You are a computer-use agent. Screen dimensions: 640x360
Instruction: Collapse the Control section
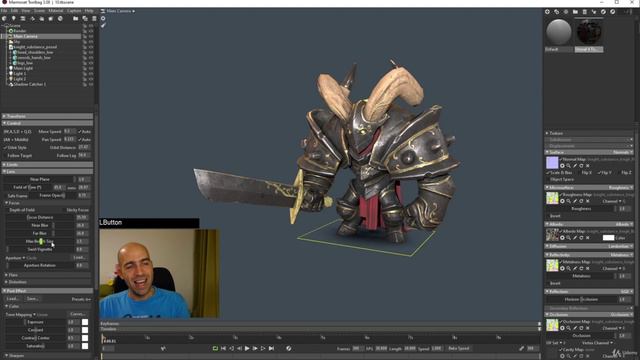(47, 123)
